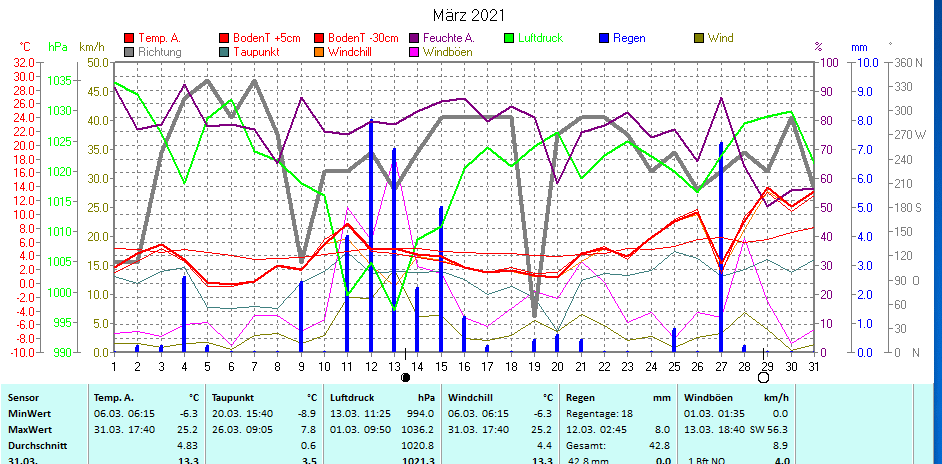Click the 1035 value on pressure axis

tap(59, 81)
